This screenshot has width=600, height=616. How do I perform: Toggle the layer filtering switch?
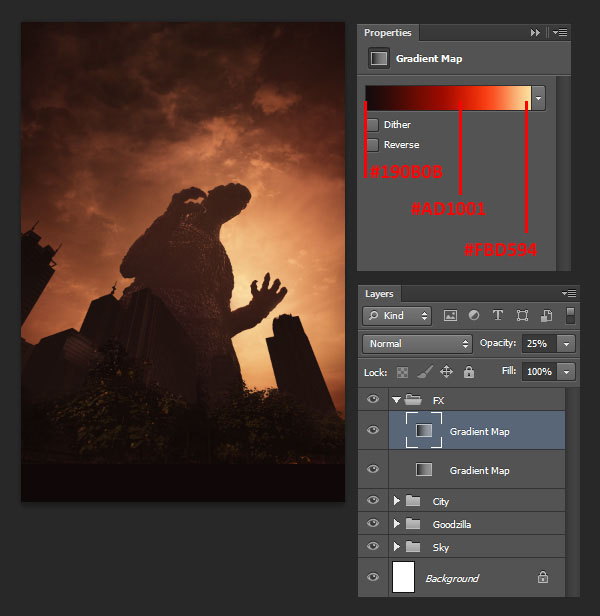(x=570, y=315)
